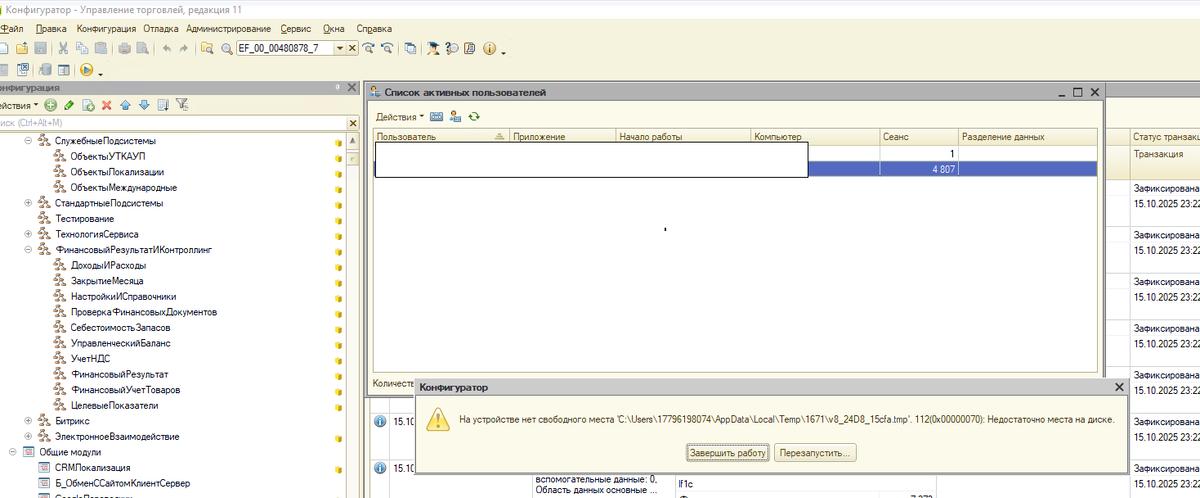
Task: Click the magnifier Search icon
Action: click(227, 48)
